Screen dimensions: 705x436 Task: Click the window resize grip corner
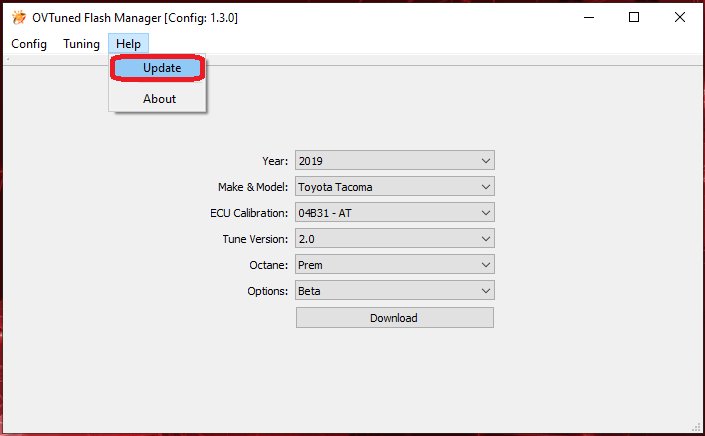click(x=696, y=427)
